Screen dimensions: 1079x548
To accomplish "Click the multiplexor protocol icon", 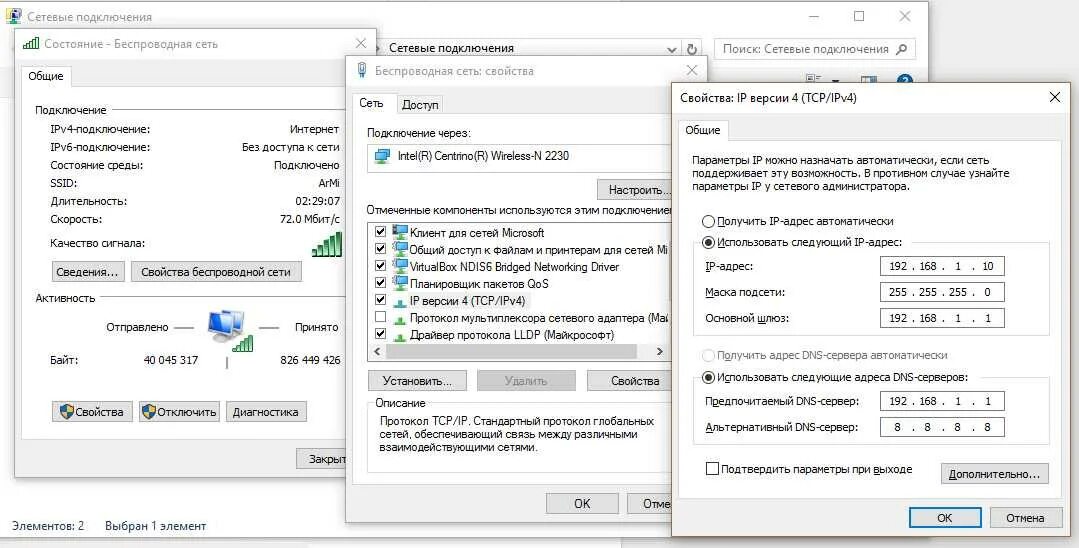I will [x=400, y=319].
